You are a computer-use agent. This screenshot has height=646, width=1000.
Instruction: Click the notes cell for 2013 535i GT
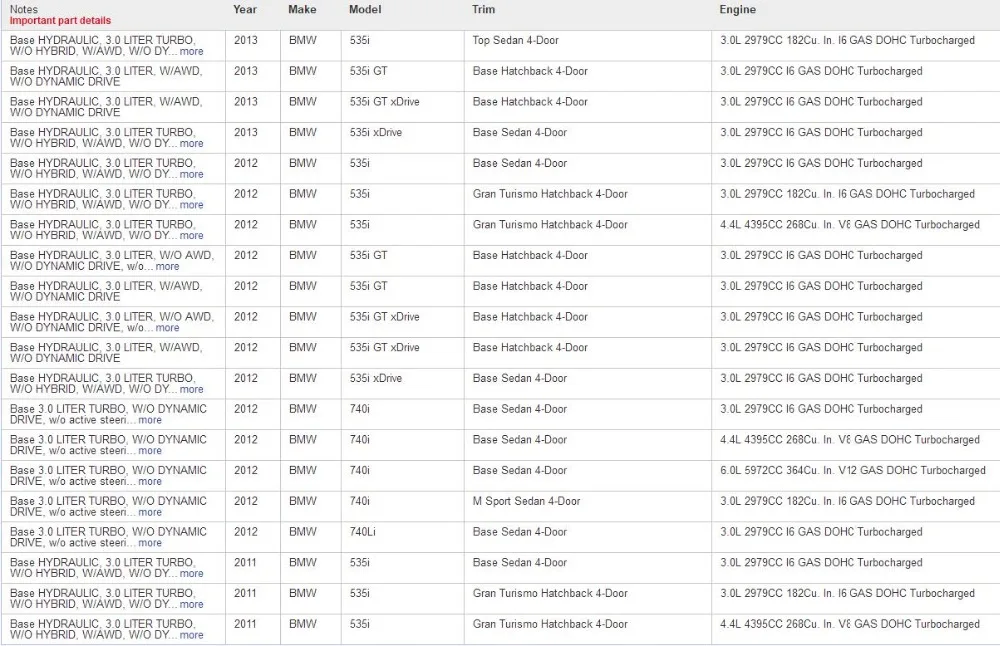(113, 77)
